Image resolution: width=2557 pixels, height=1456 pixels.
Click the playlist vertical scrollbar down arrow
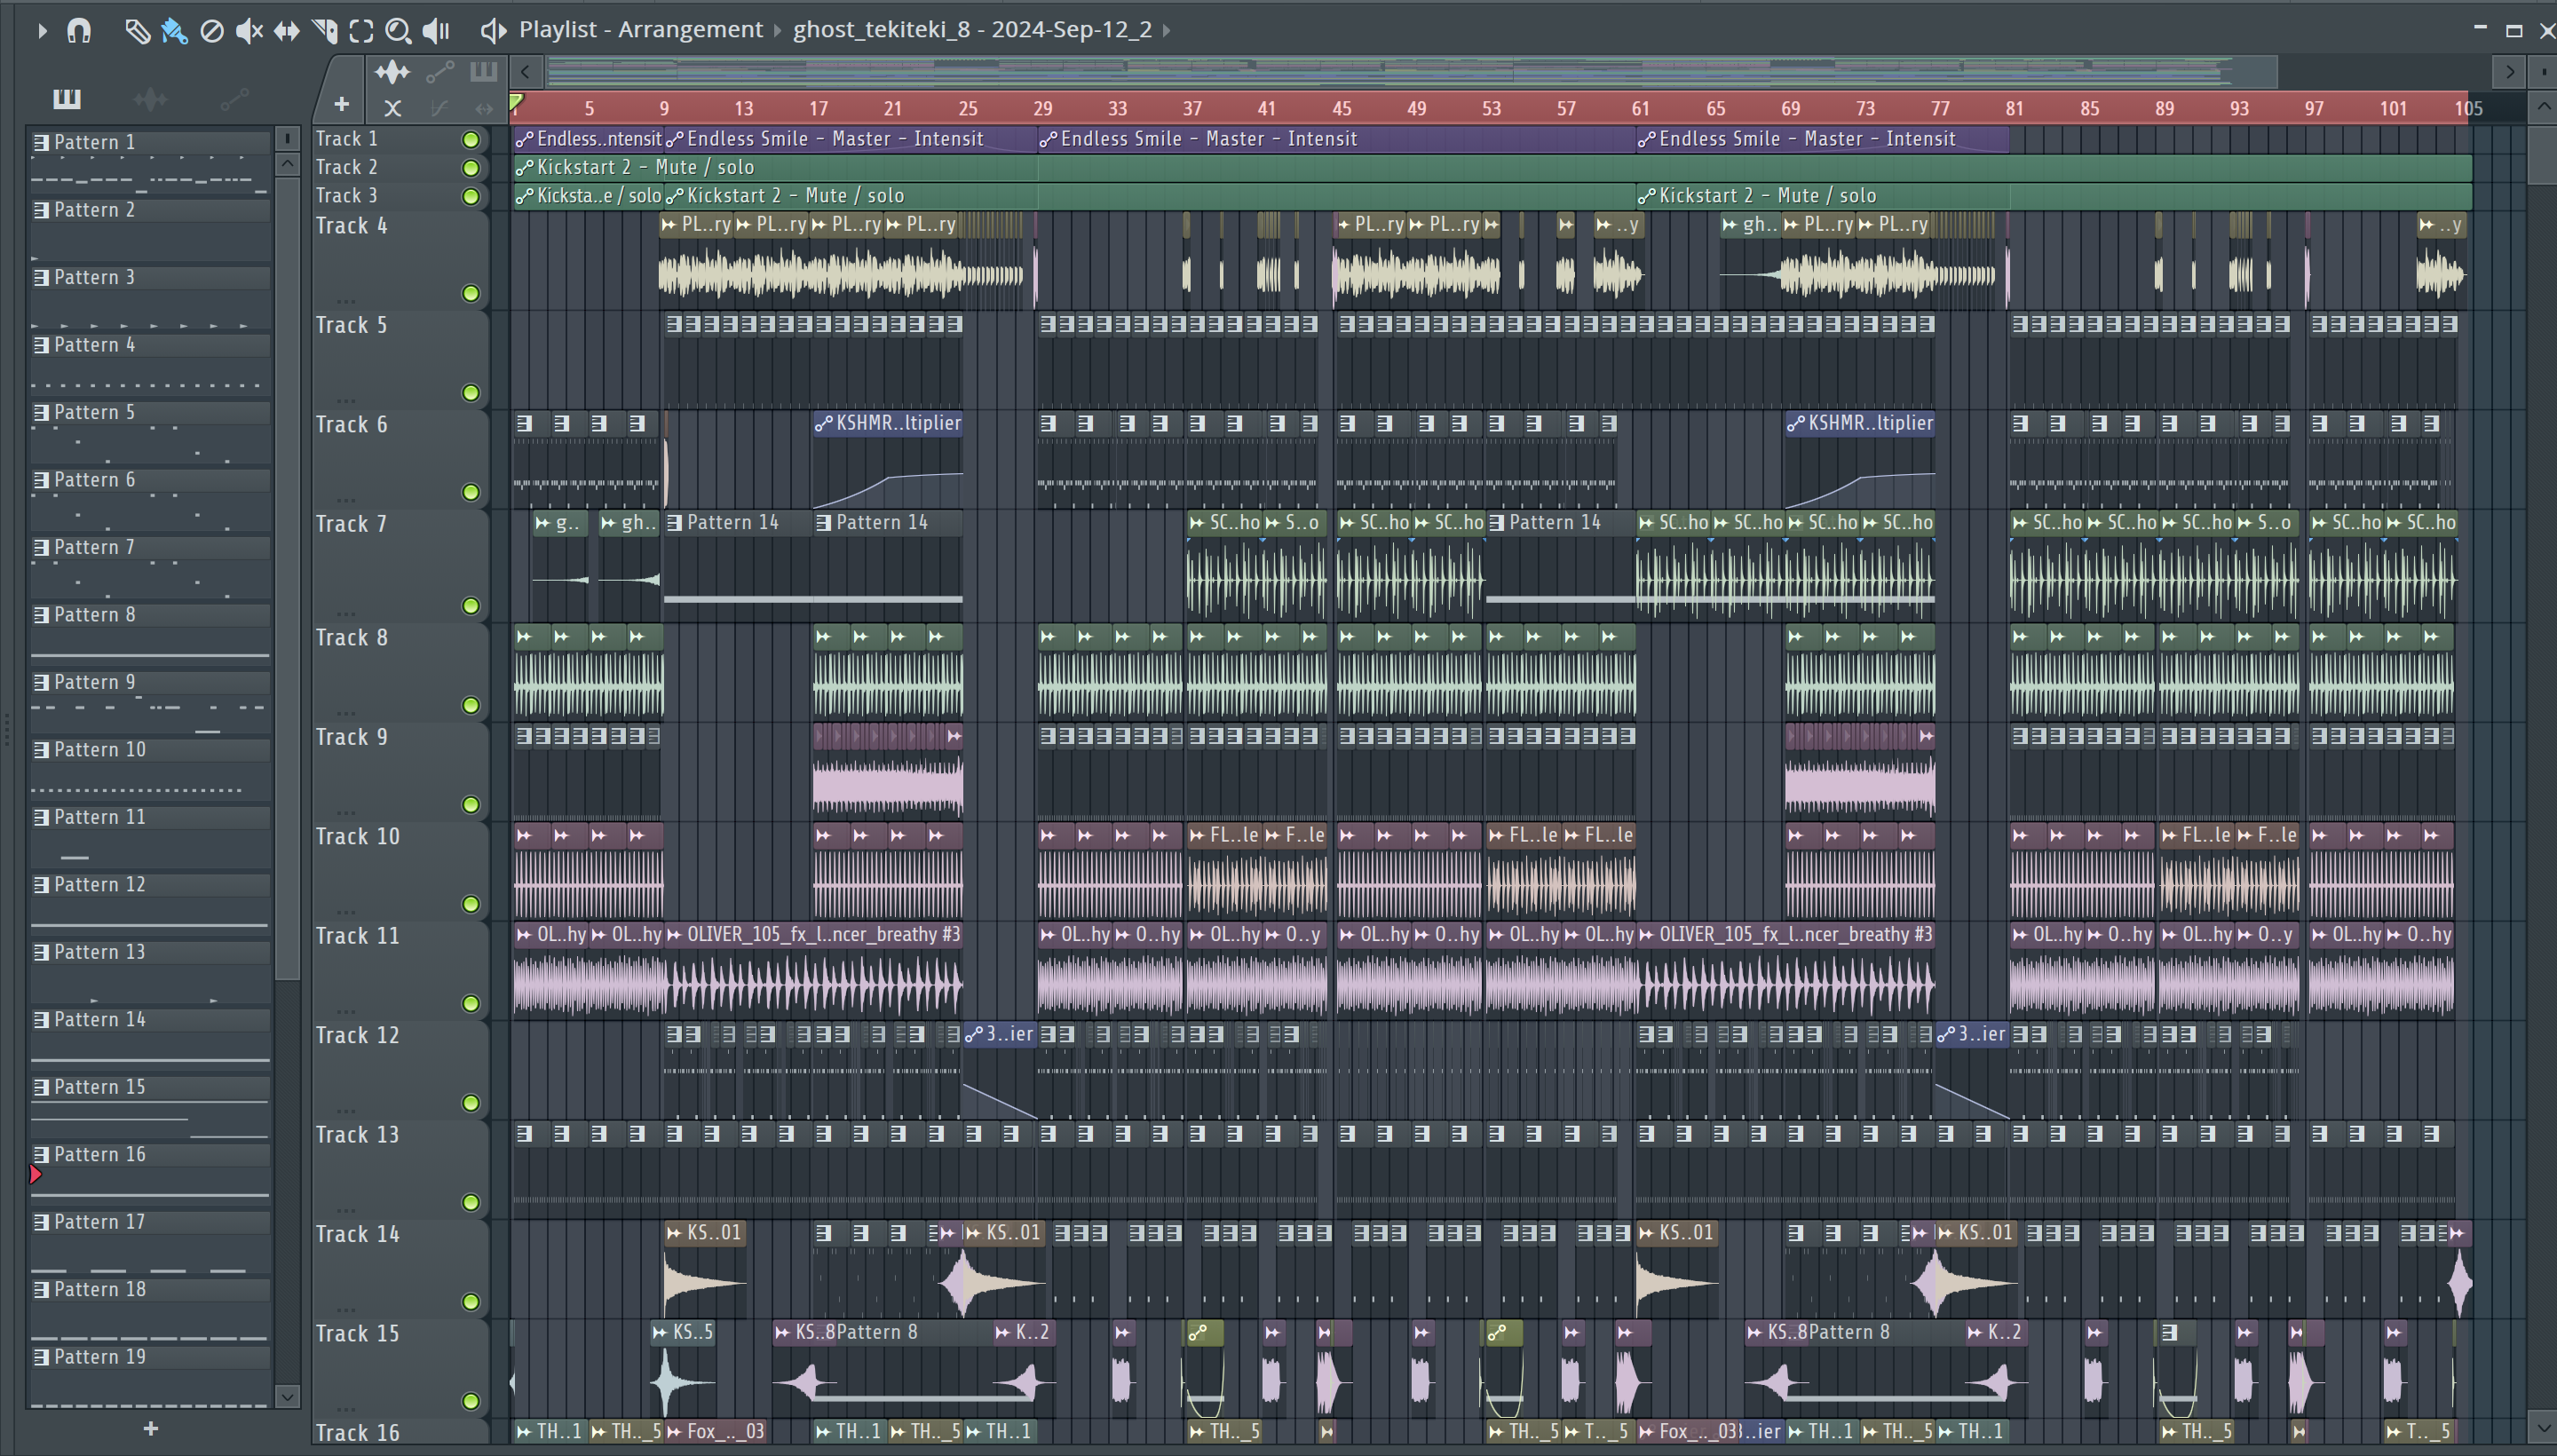pos(2541,1426)
